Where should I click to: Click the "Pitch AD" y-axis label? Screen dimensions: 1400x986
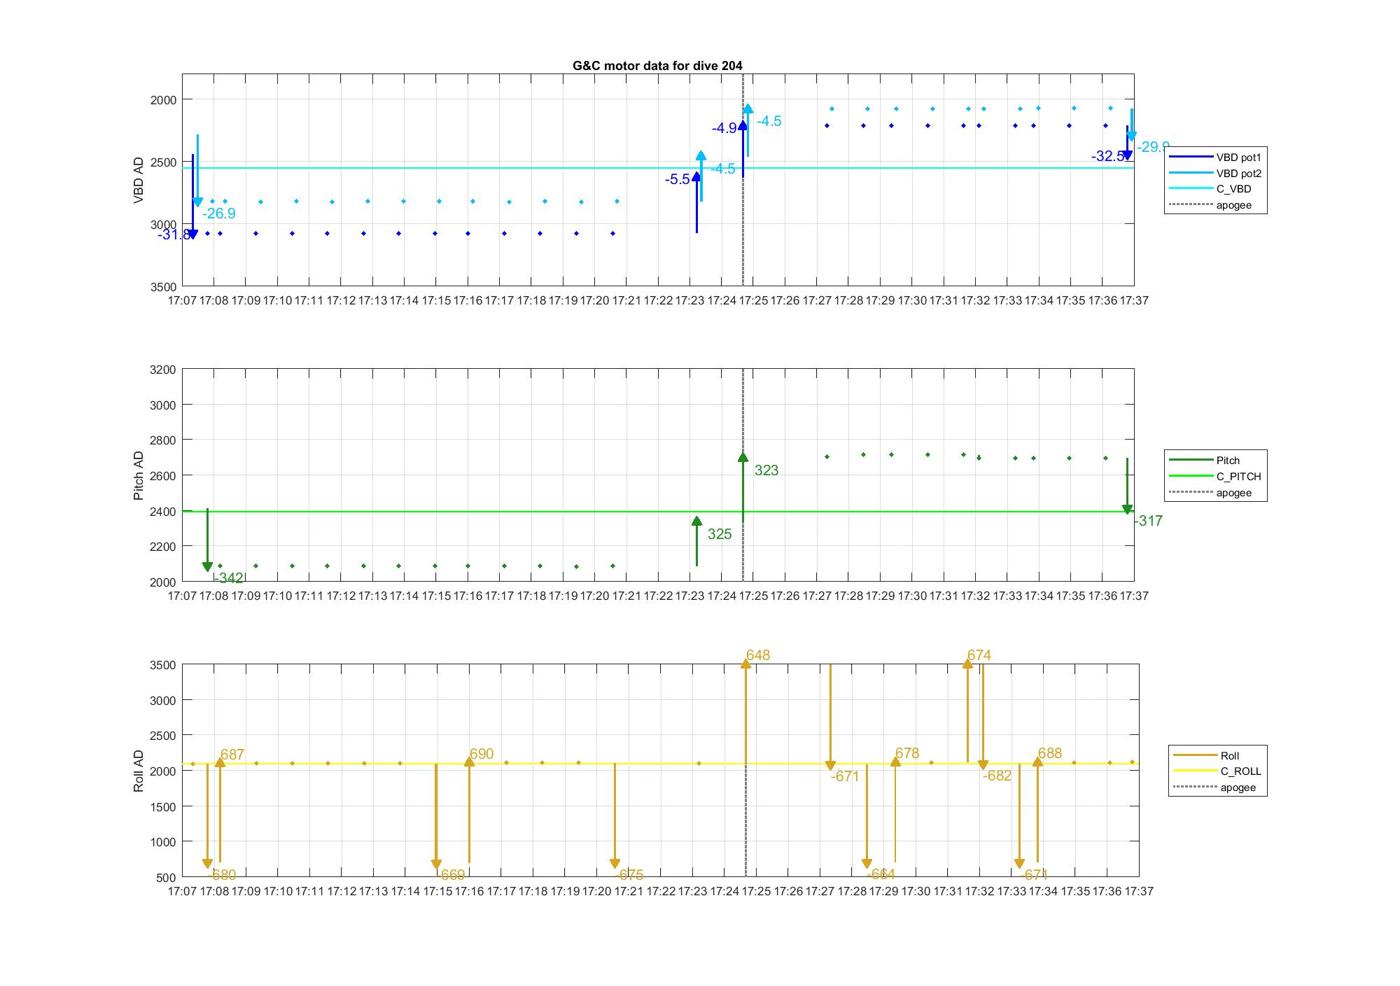click(x=139, y=475)
